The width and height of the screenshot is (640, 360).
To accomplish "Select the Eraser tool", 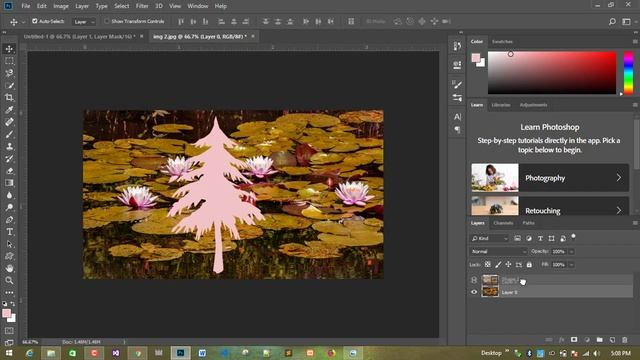I will click(x=9, y=171).
